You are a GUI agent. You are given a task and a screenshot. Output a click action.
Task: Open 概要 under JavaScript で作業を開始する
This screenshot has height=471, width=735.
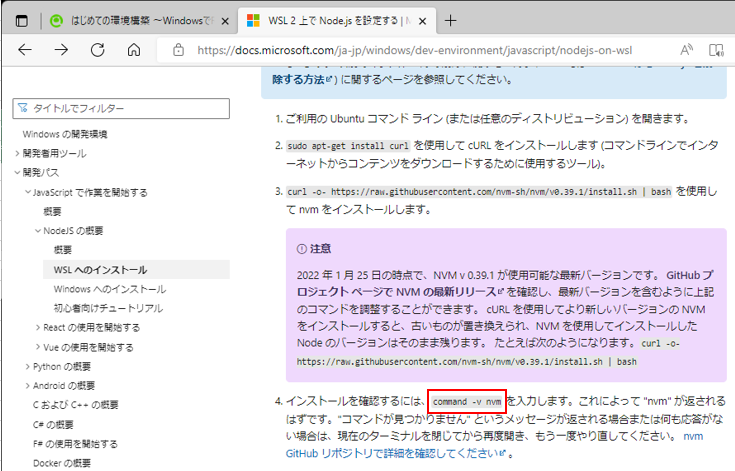pyautogui.click(x=52, y=211)
